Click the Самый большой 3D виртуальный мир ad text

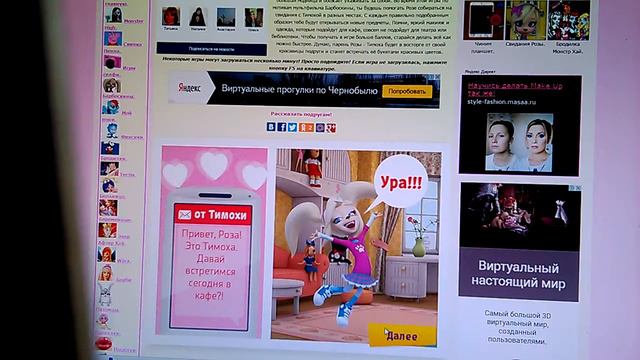click(x=517, y=327)
